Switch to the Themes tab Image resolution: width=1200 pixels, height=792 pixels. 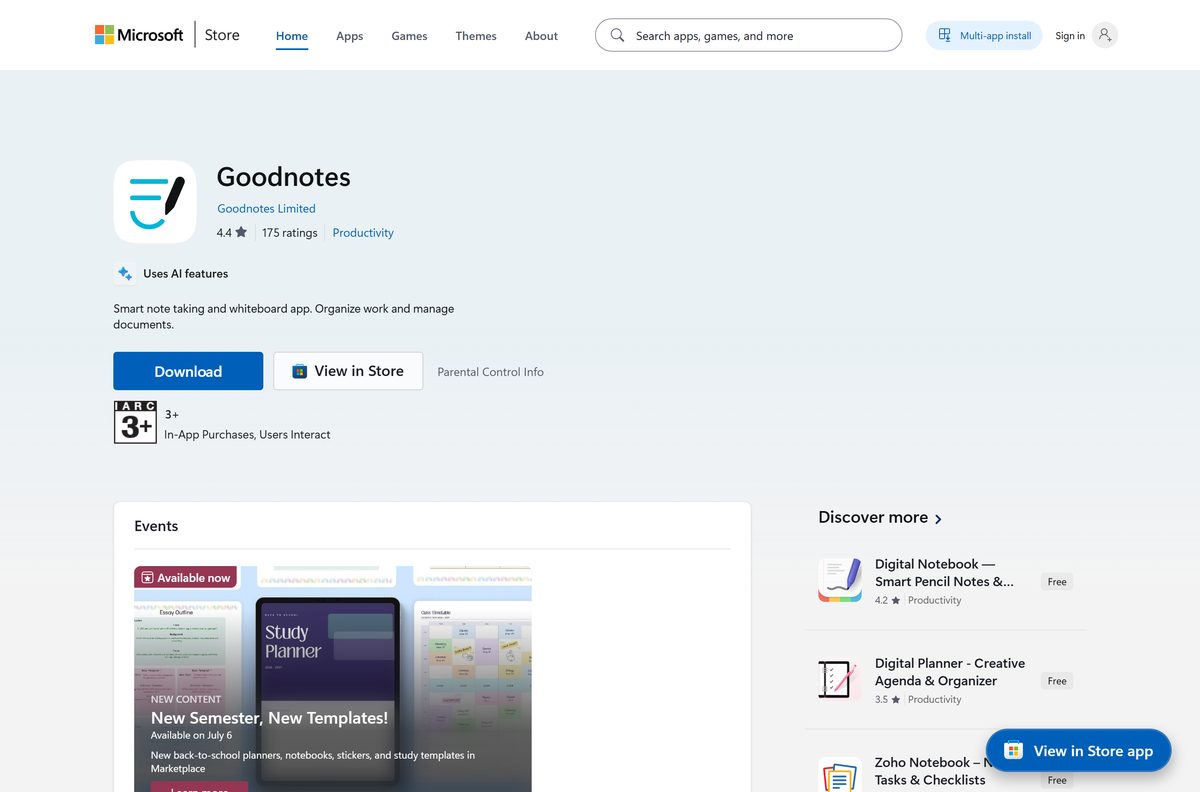(x=476, y=36)
